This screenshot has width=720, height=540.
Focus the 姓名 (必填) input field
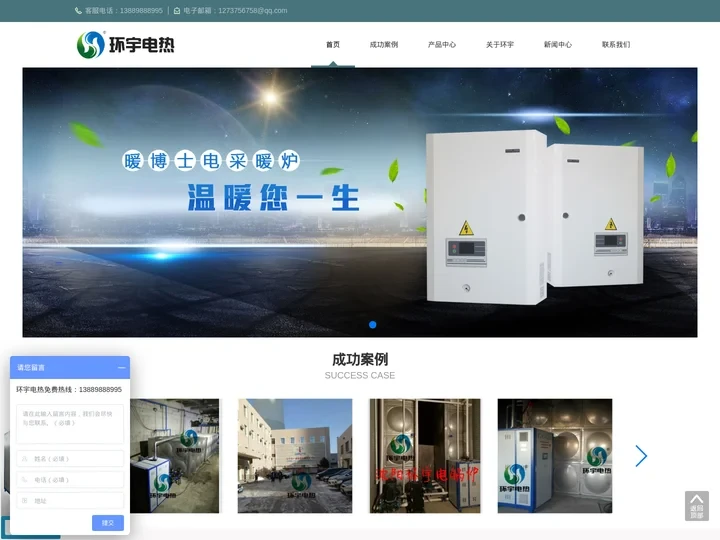click(70, 459)
